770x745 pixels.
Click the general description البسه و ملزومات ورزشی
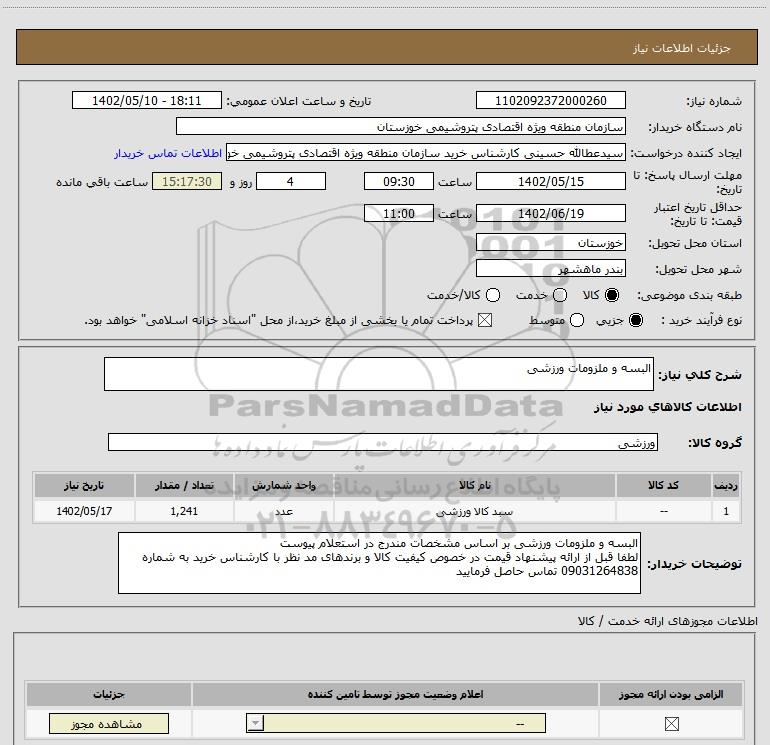(379, 374)
